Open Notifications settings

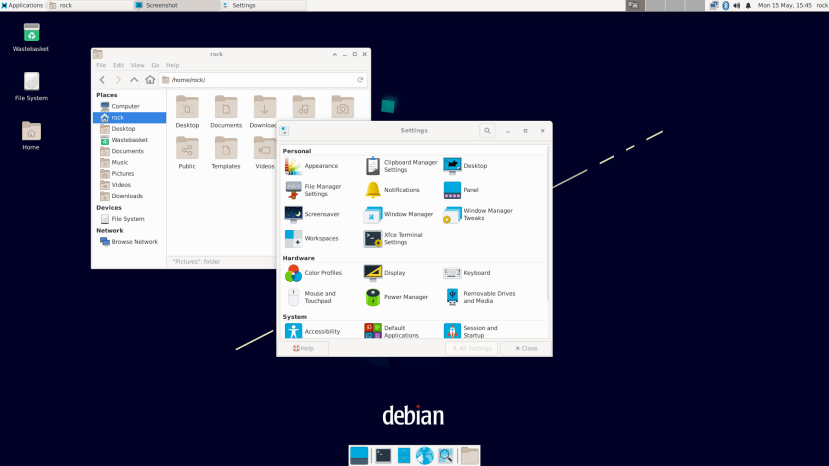pyautogui.click(x=392, y=190)
